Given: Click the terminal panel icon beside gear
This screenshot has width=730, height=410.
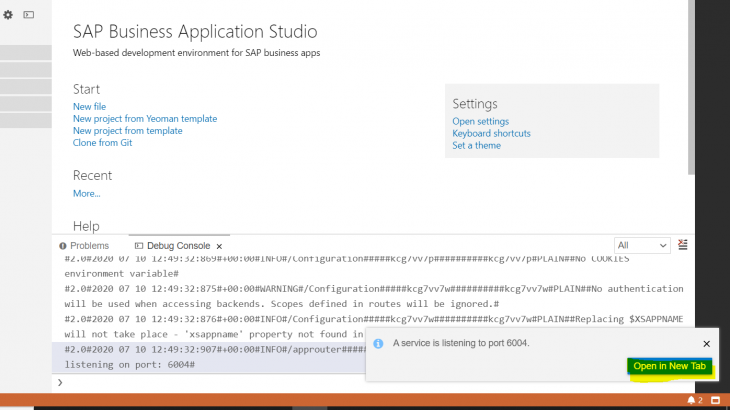Looking at the screenshot, I should (28, 15).
